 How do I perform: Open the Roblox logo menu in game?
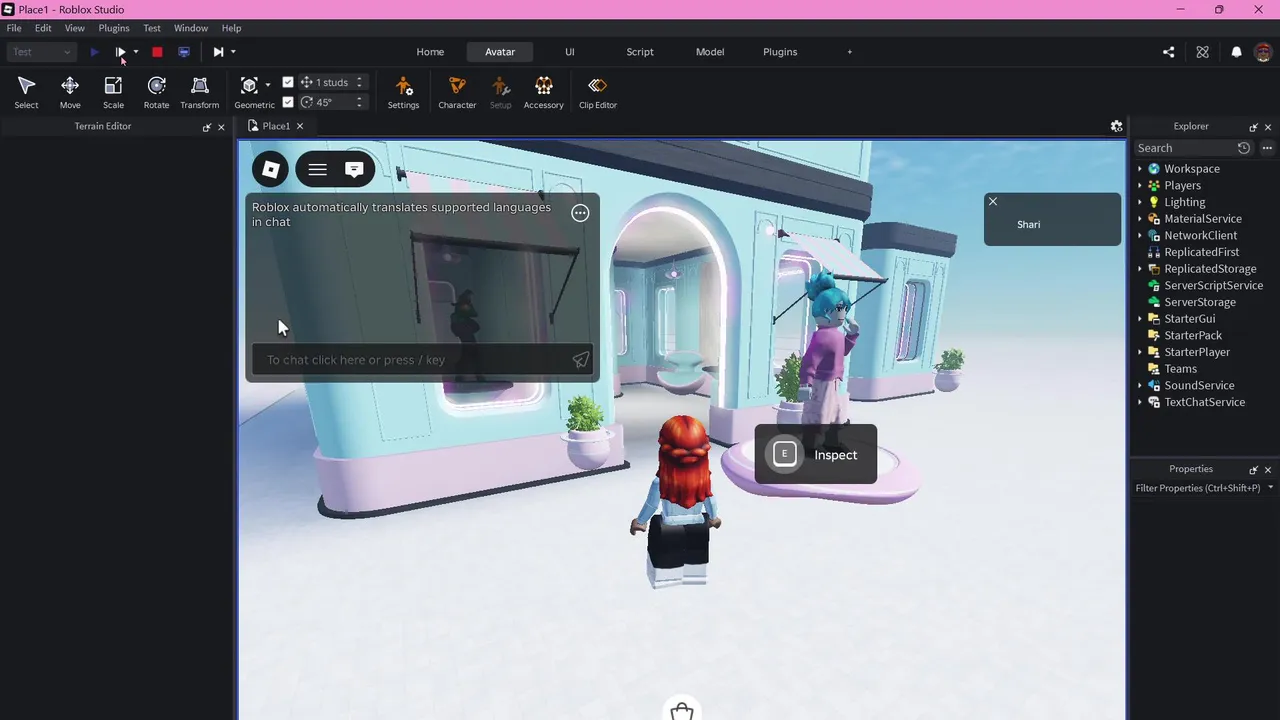tap(270, 170)
